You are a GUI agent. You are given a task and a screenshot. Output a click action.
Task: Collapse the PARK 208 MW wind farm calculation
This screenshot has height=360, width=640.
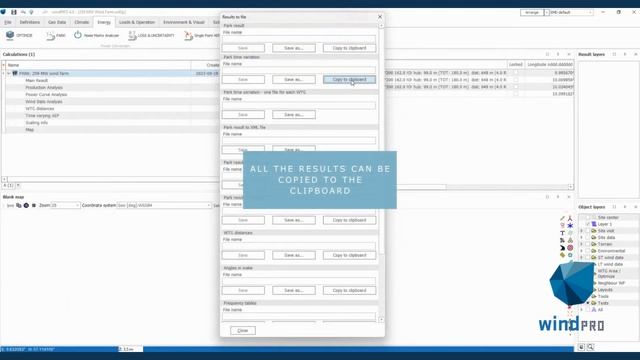point(9,73)
